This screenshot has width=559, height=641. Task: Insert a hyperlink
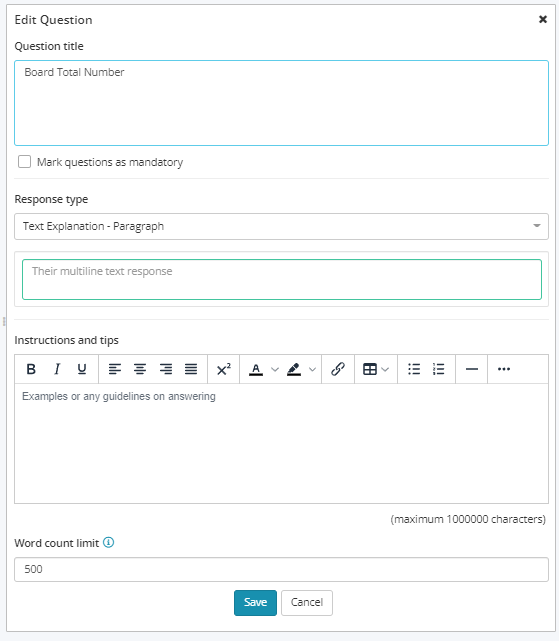[x=338, y=369]
